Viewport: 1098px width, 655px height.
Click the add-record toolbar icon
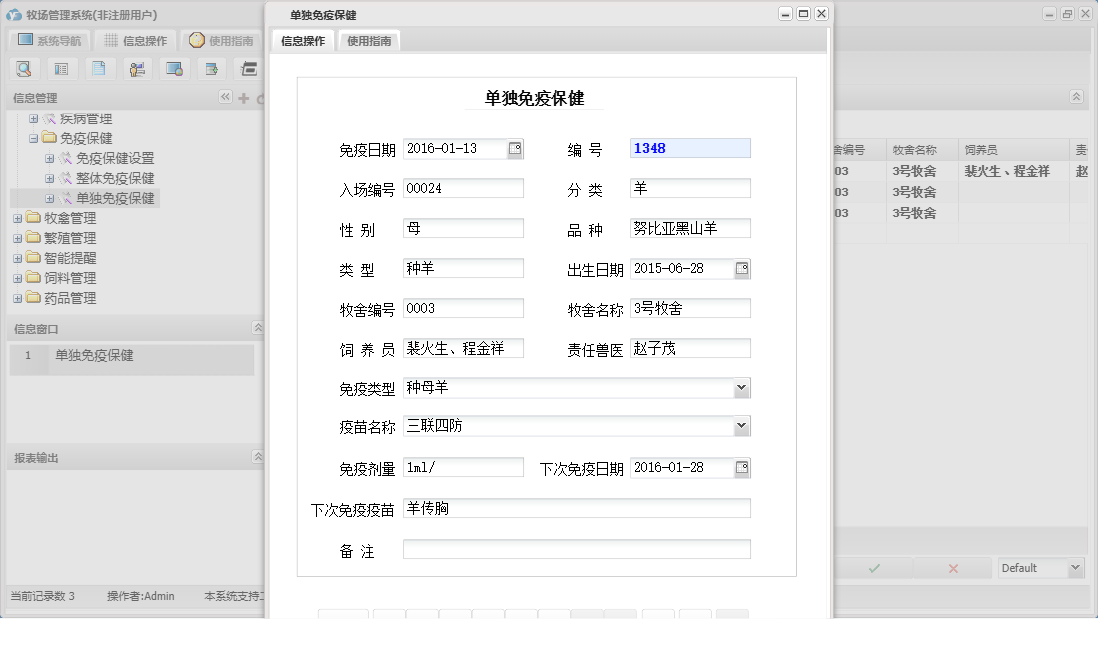[211, 68]
